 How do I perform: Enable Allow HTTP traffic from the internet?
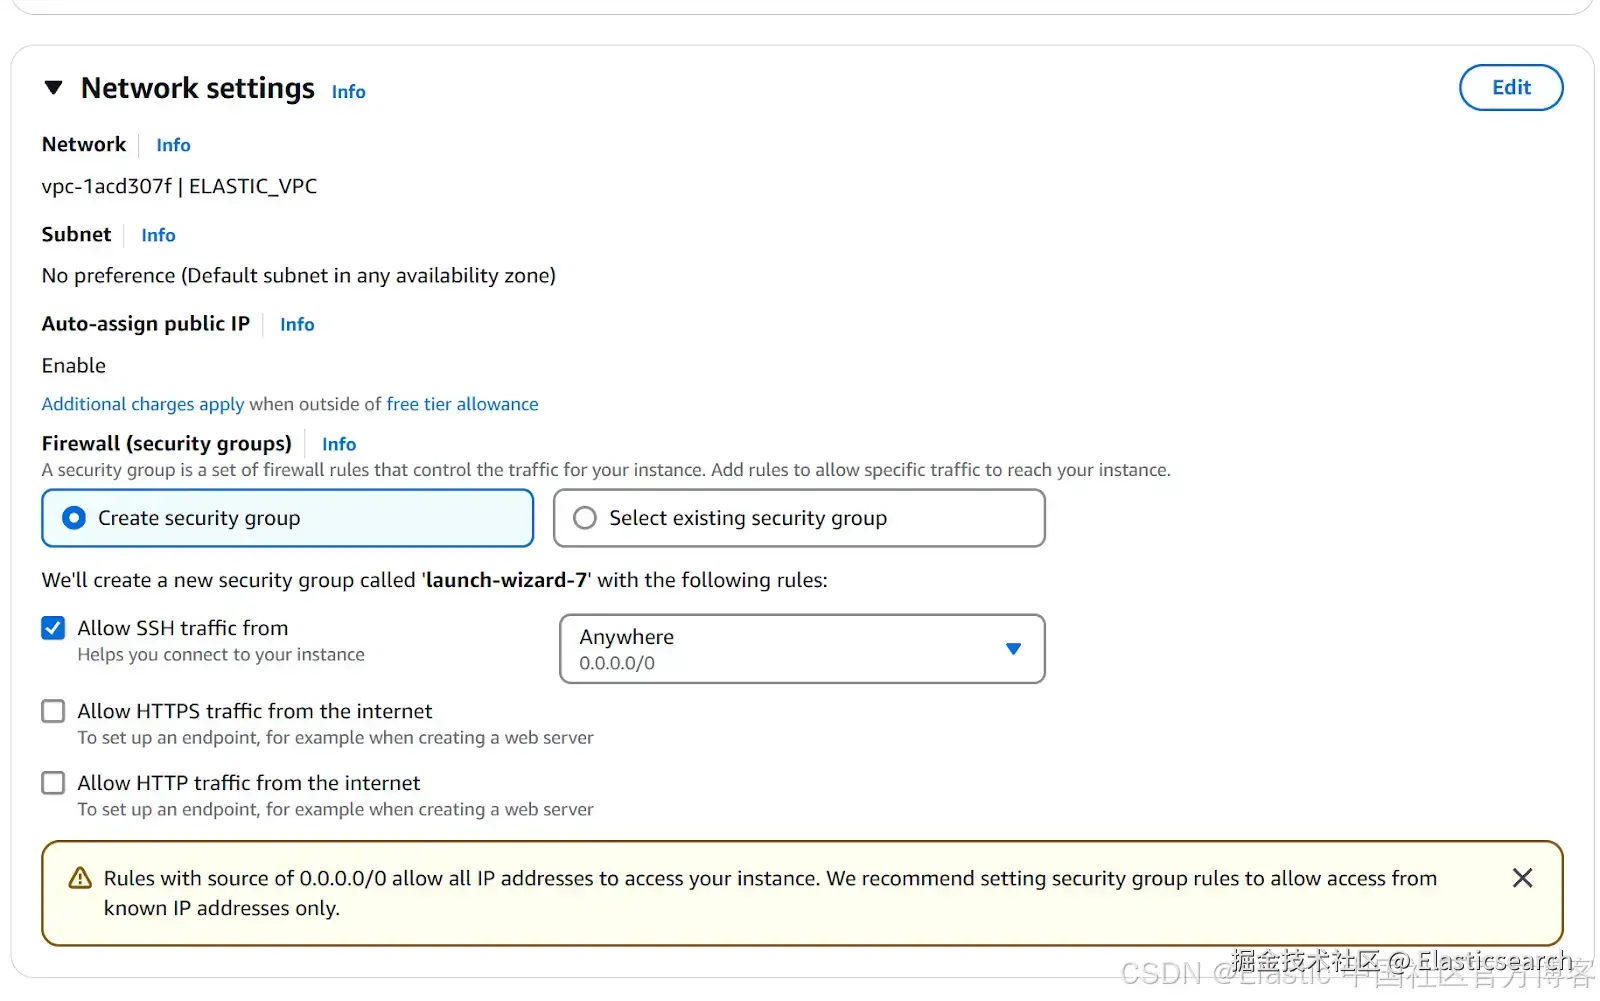tap(53, 783)
